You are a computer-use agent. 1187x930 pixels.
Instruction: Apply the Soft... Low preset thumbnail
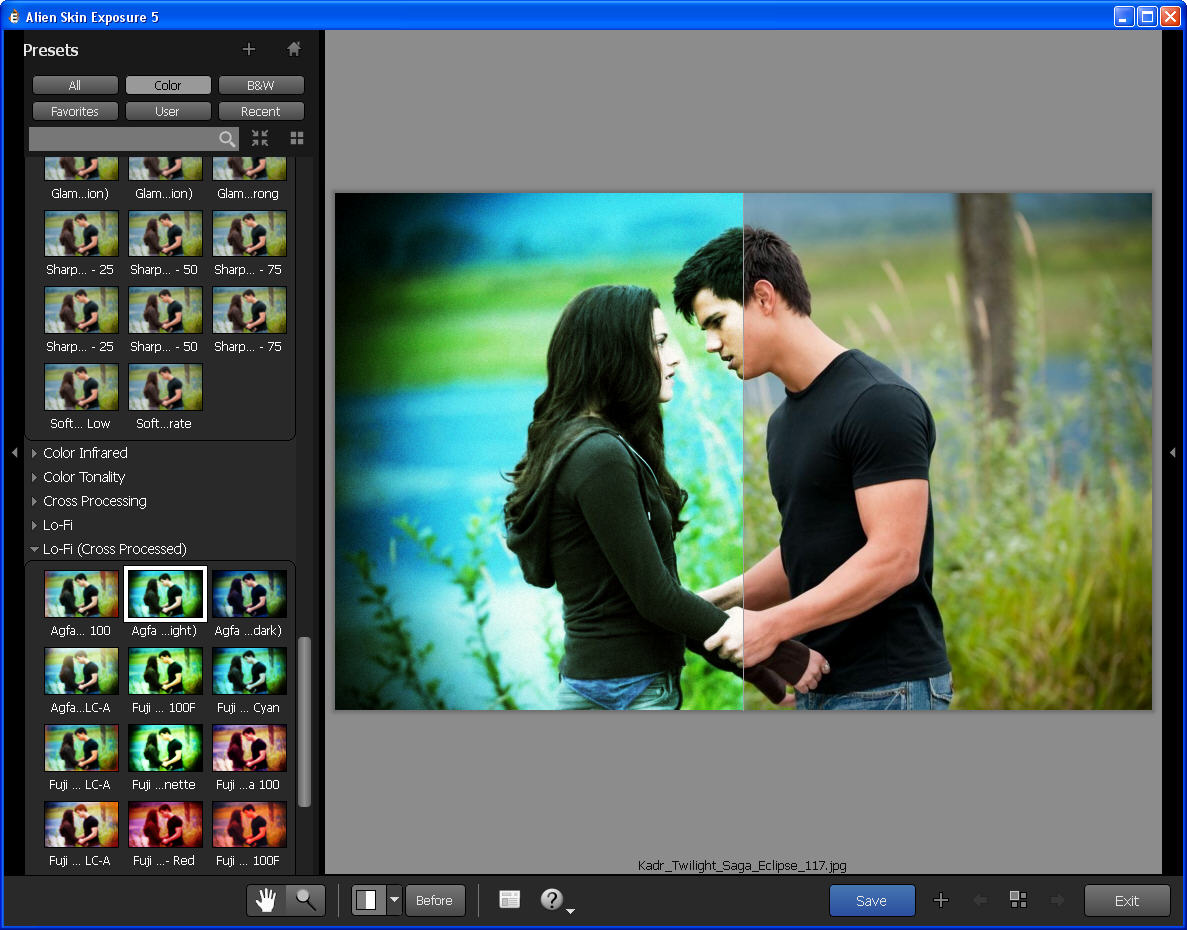(x=82, y=387)
